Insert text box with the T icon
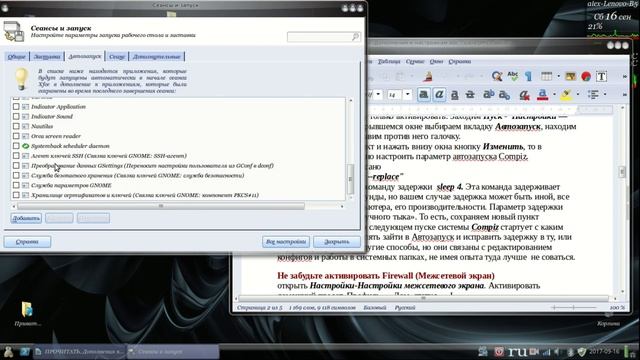Screen dimensions: 640x360 (x=601, y=76)
